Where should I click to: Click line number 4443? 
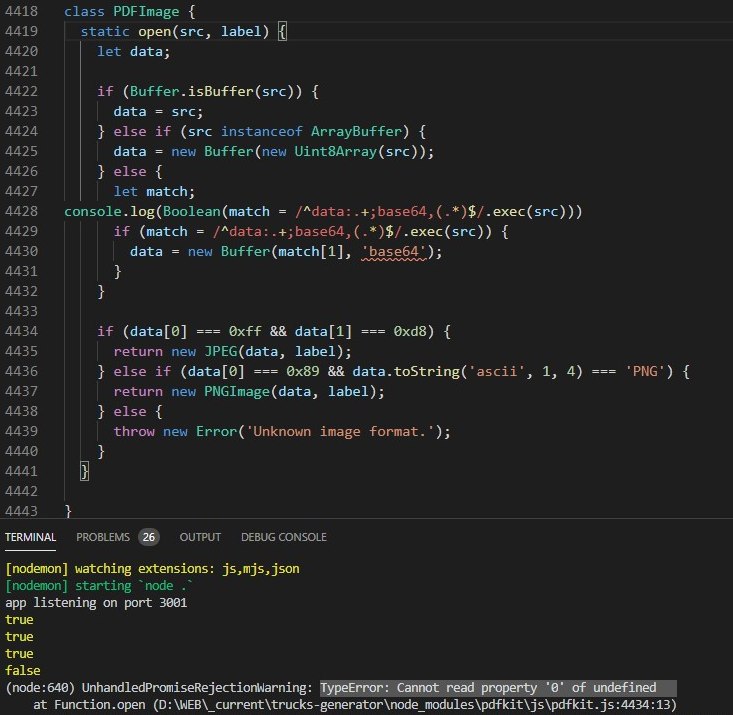21,511
